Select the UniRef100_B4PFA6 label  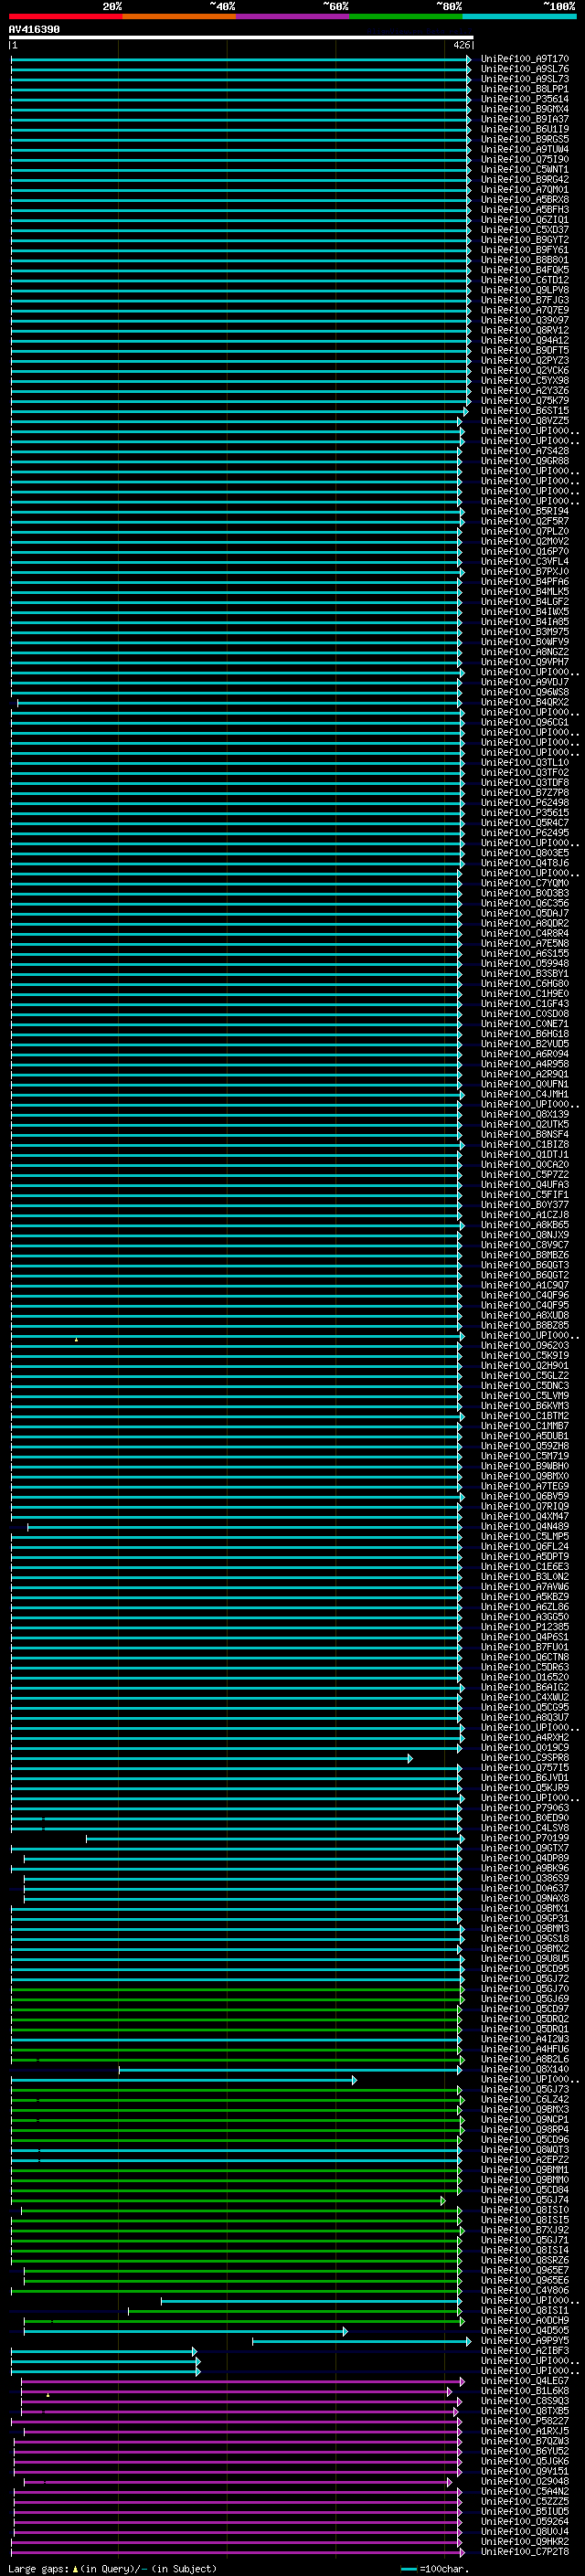[524, 582]
